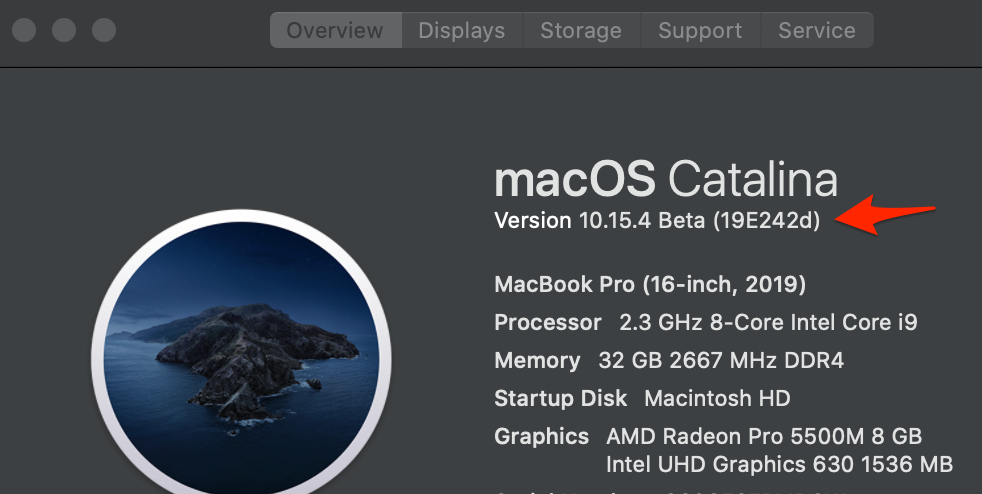
Task: Click the Processor label
Action: pos(547,323)
